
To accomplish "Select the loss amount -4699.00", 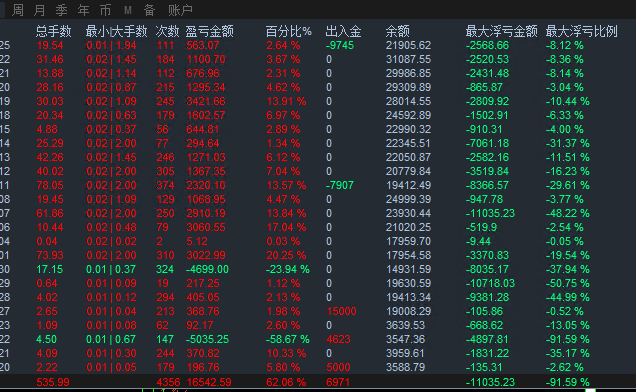I will pos(207,269).
